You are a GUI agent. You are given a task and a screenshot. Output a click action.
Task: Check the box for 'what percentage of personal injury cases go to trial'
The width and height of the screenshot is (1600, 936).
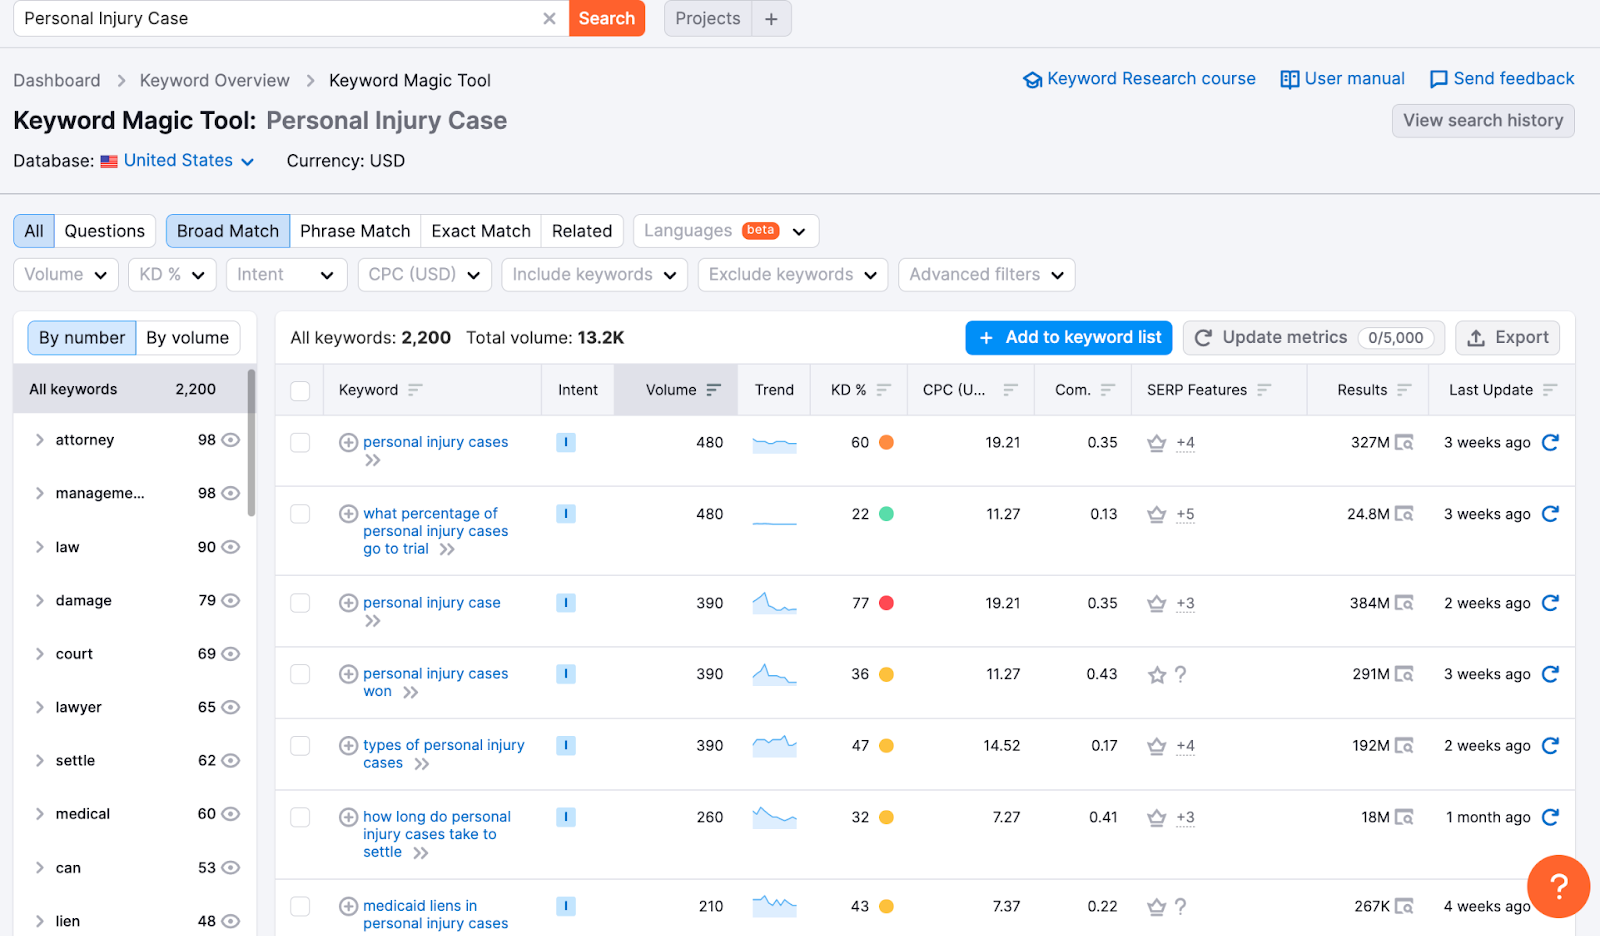(300, 514)
